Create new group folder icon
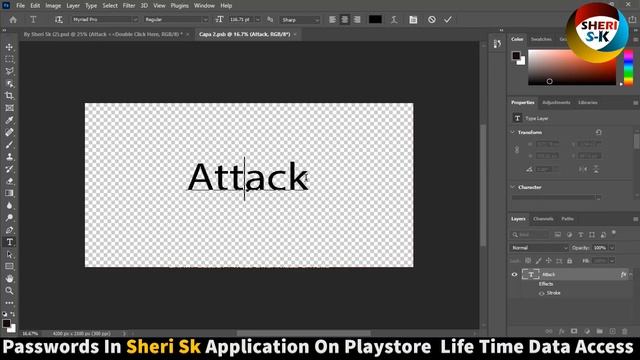Viewport: 640px width, 360px height. click(600, 331)
